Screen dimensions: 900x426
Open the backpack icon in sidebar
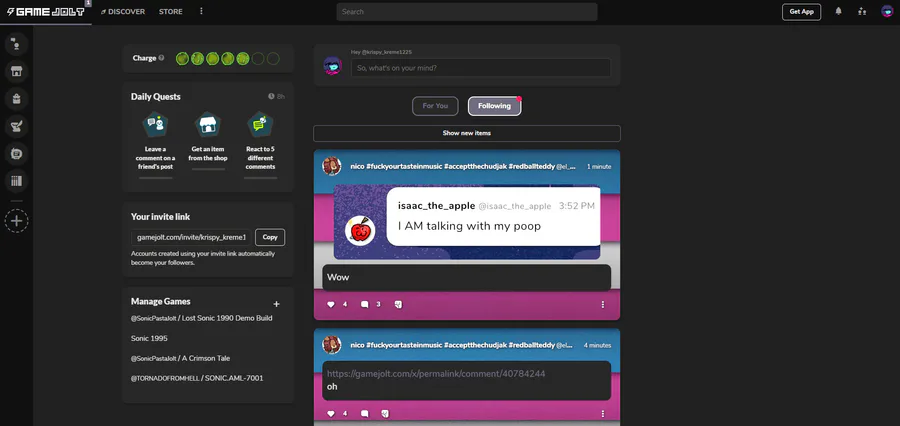coord(17,99)
